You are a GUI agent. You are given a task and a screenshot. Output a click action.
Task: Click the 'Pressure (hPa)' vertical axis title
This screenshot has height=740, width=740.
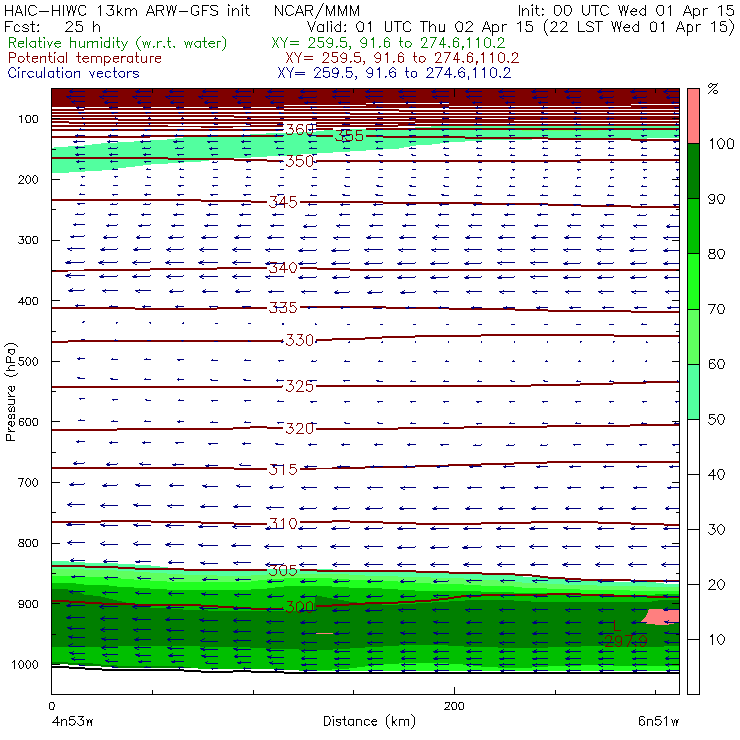click(x=10, y=391)
